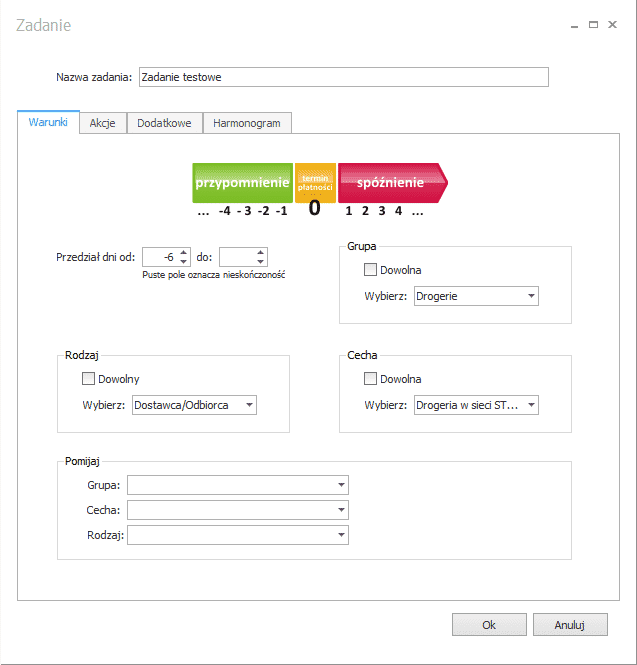637x665 pixels.
Task: Increase the 'do' days value
Action: (261, 252)
